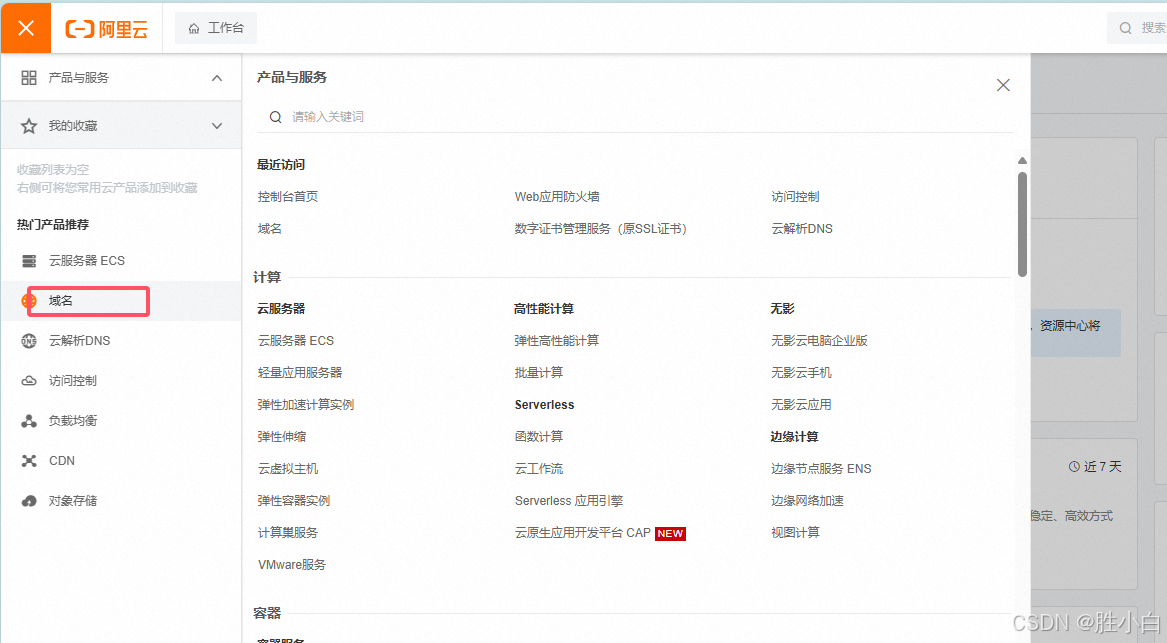Click the CDN icon in the sidebar
The width and height of the screenshot is (1167, 643).
(x=29, y=461)
